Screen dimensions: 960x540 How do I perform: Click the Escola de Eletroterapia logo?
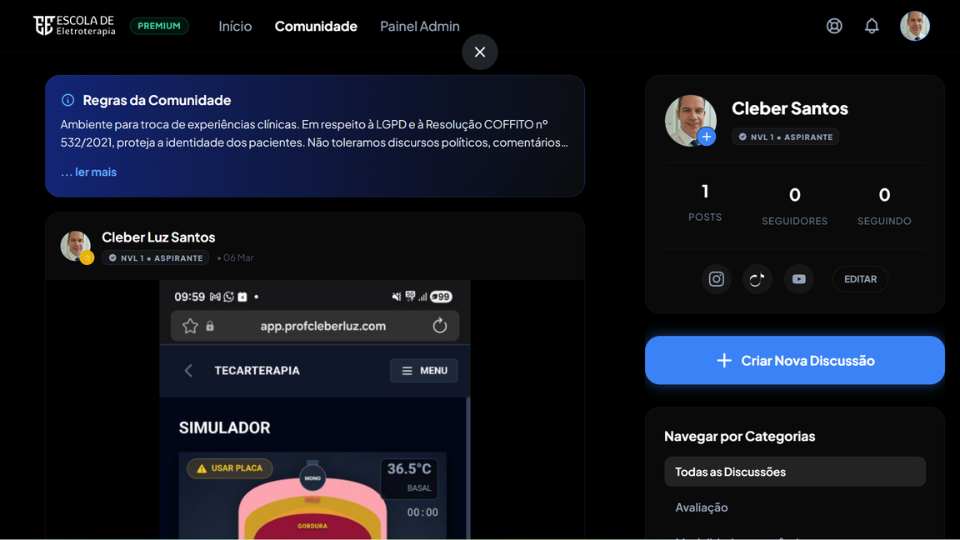[x=74, y=26]
